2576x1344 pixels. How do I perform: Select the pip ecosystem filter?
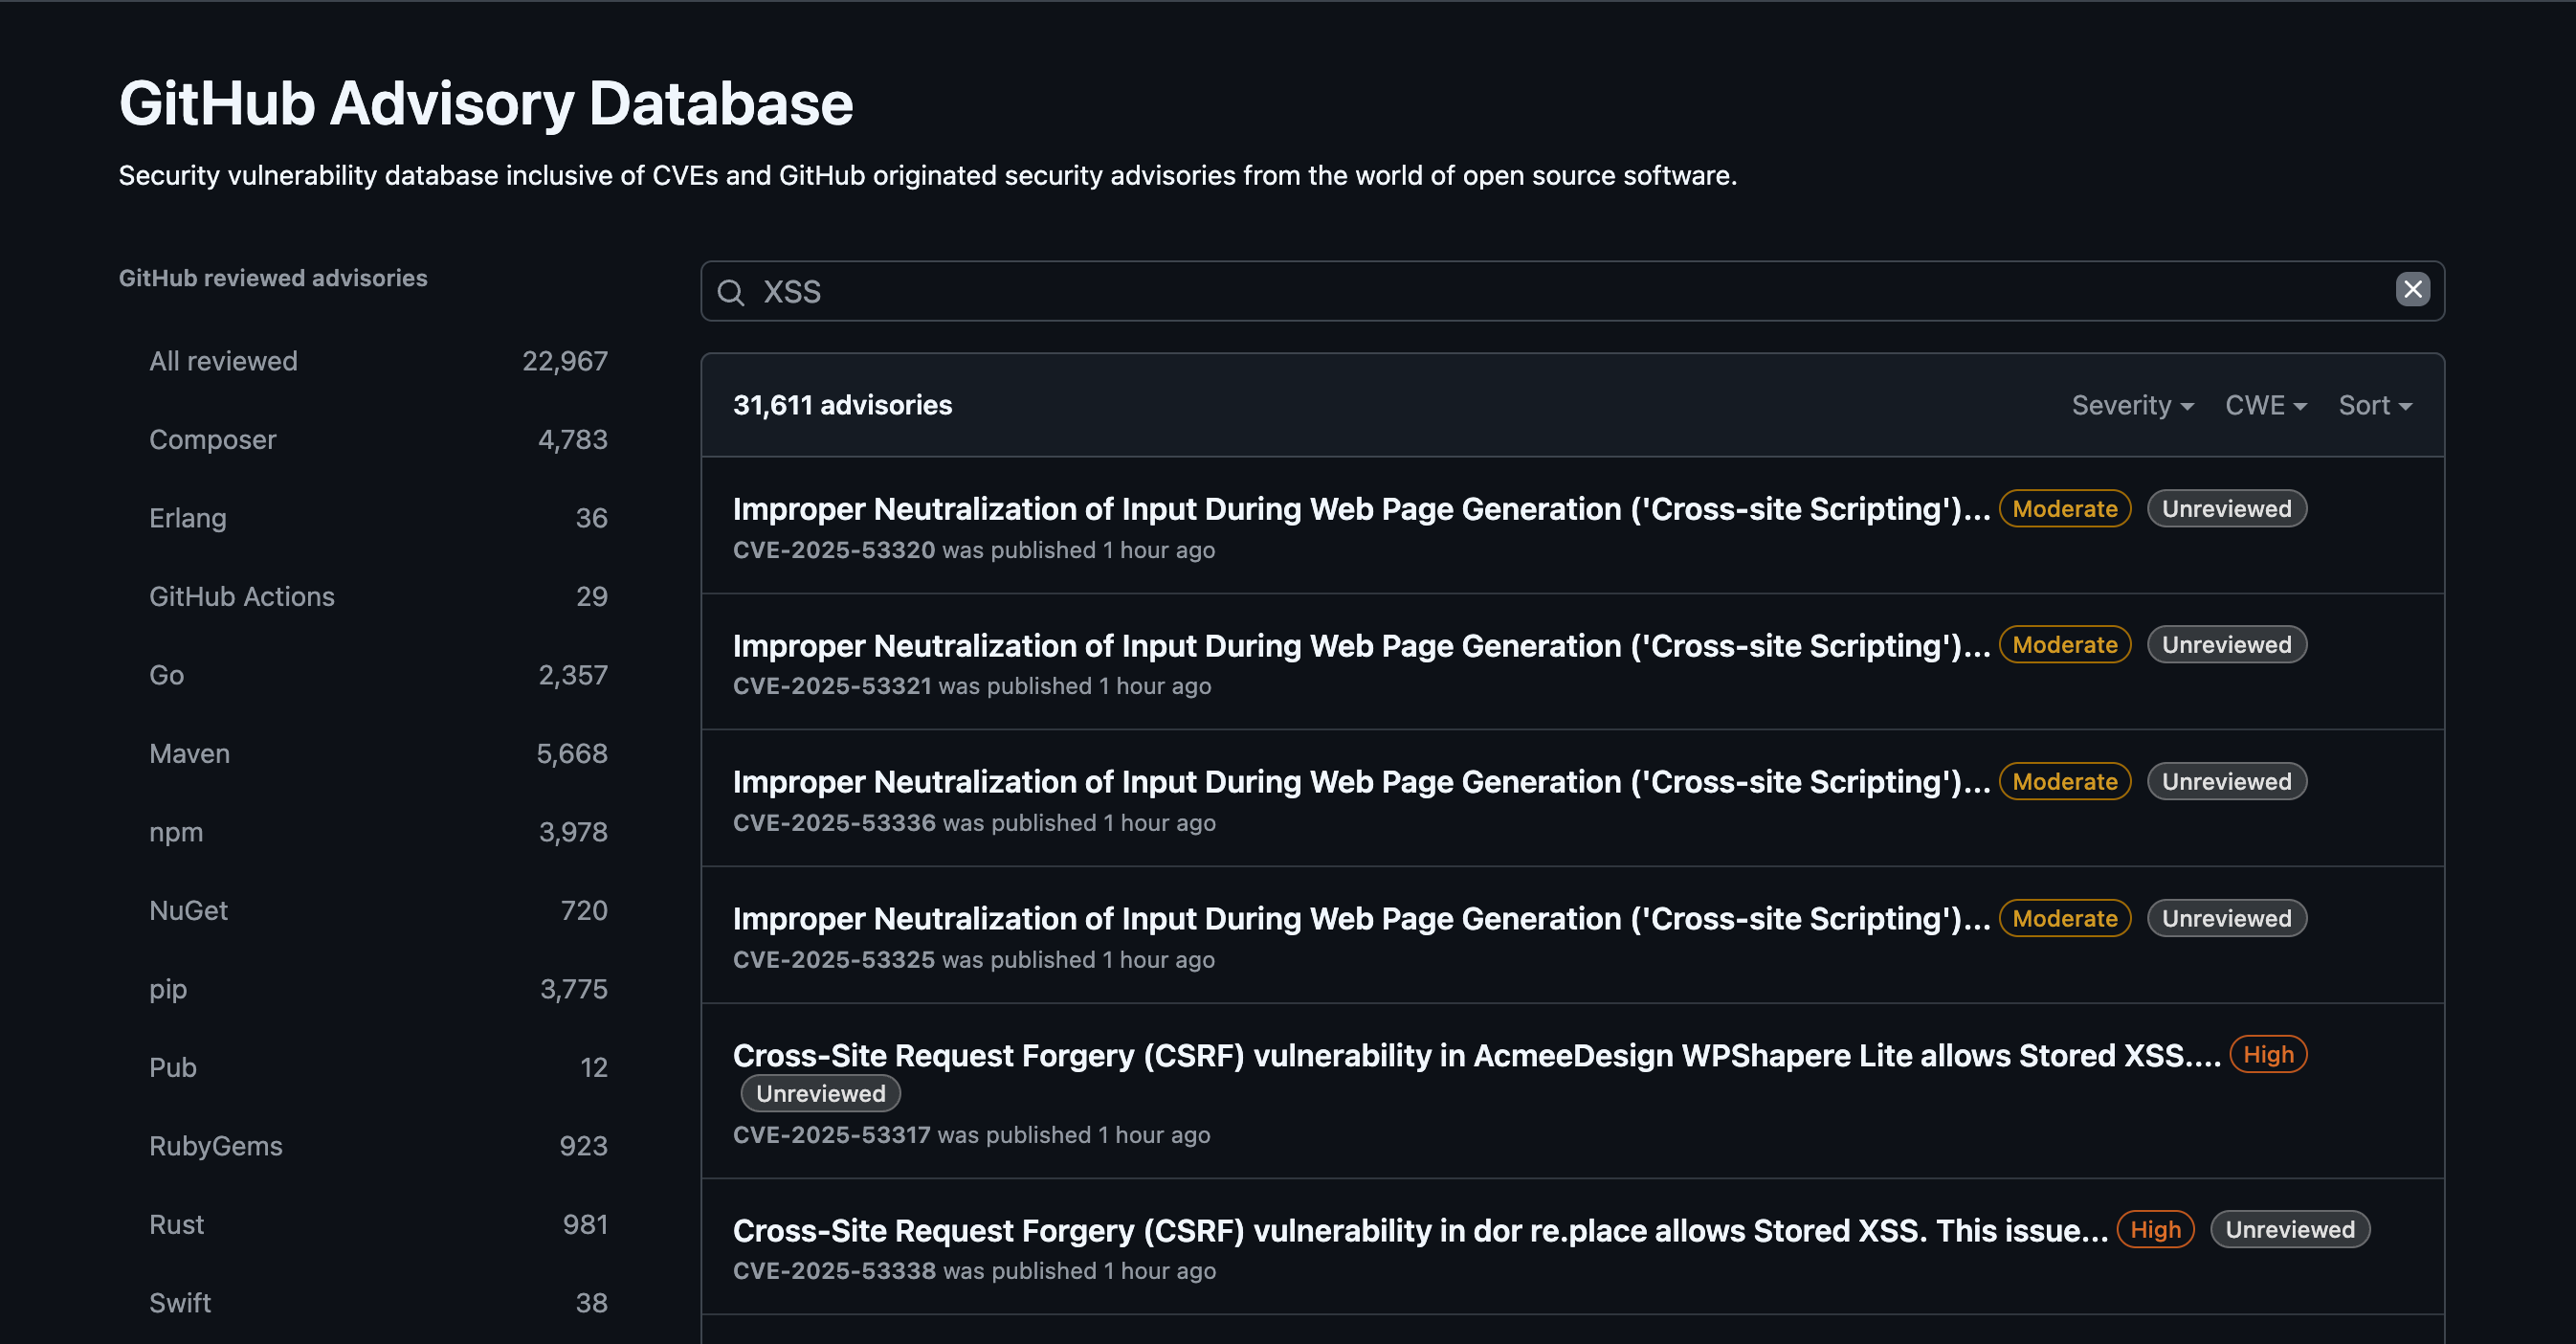(167, 989)
